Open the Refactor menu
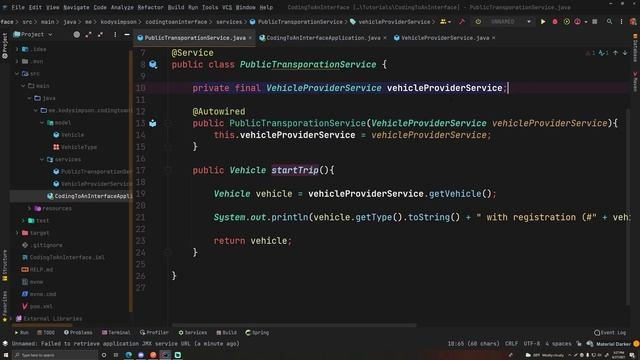The width and height of the screenshot is (640, 360). (x=150, y=7)
